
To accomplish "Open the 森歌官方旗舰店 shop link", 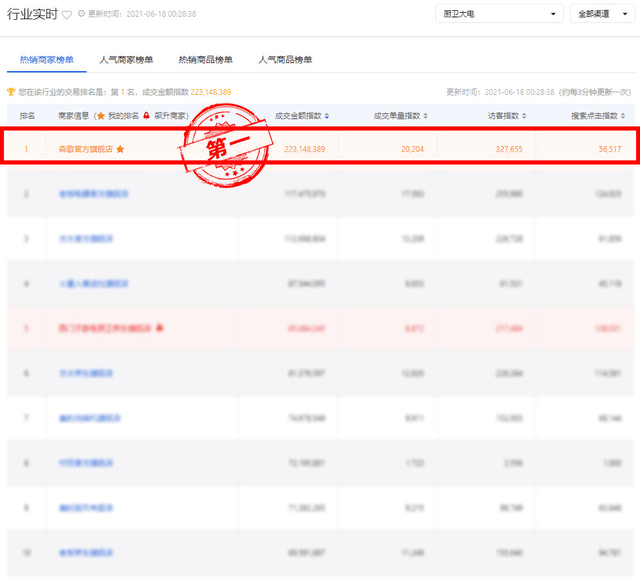I will 84,149.
